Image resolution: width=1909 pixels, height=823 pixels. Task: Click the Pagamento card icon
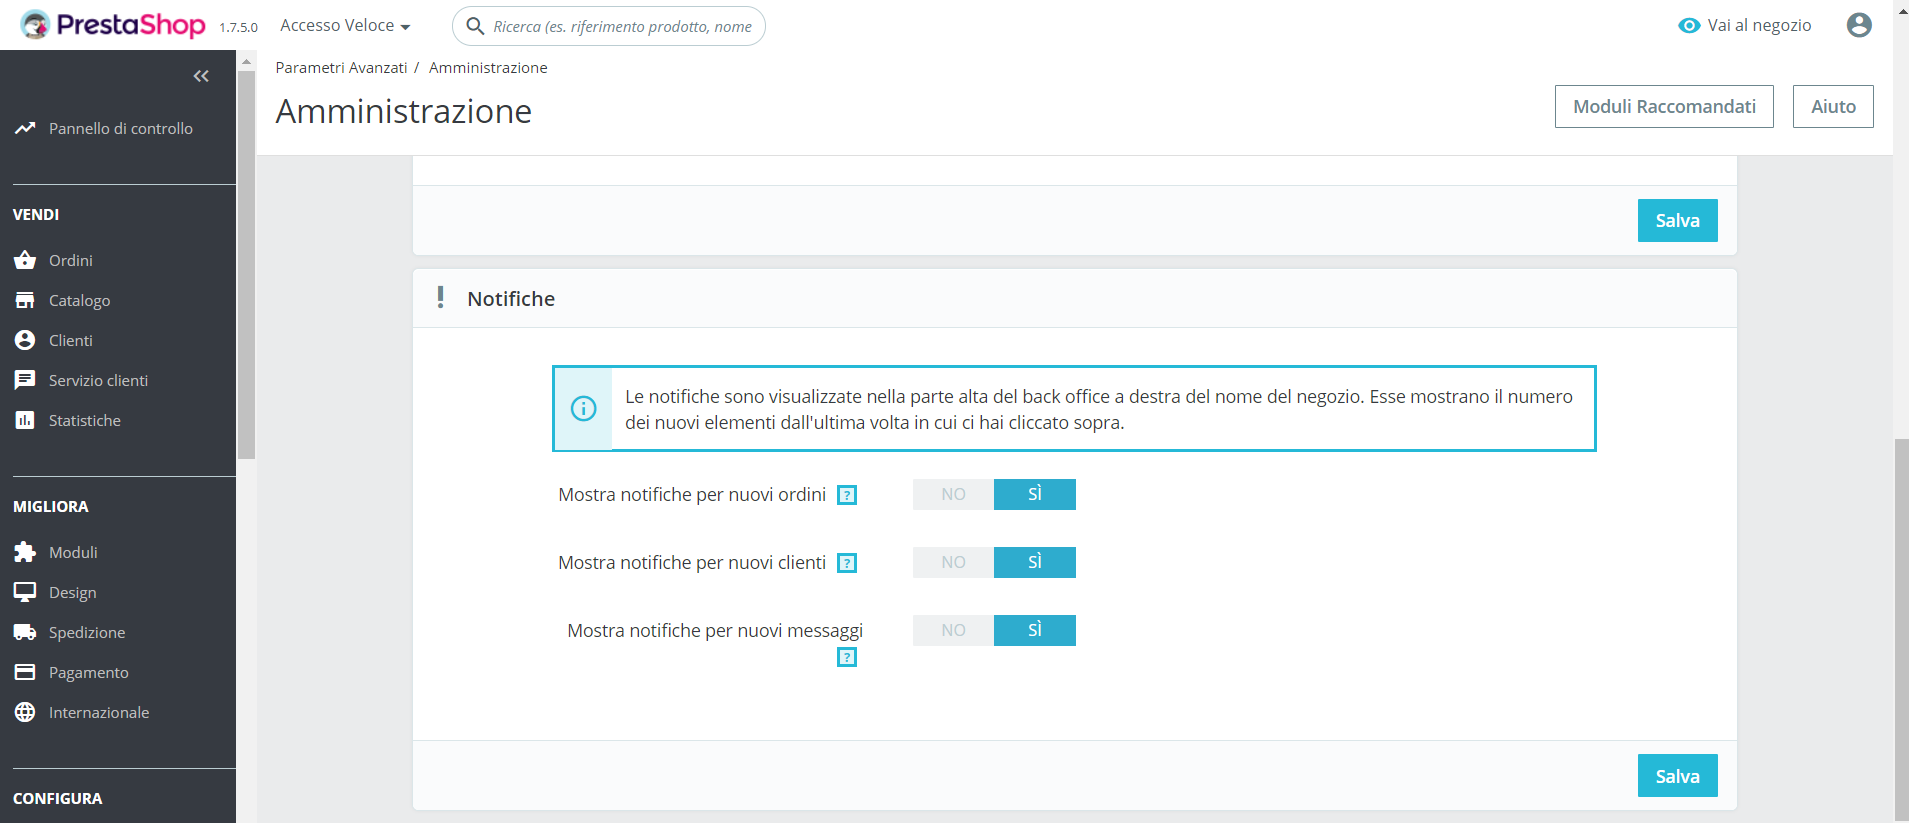point(25,672)
